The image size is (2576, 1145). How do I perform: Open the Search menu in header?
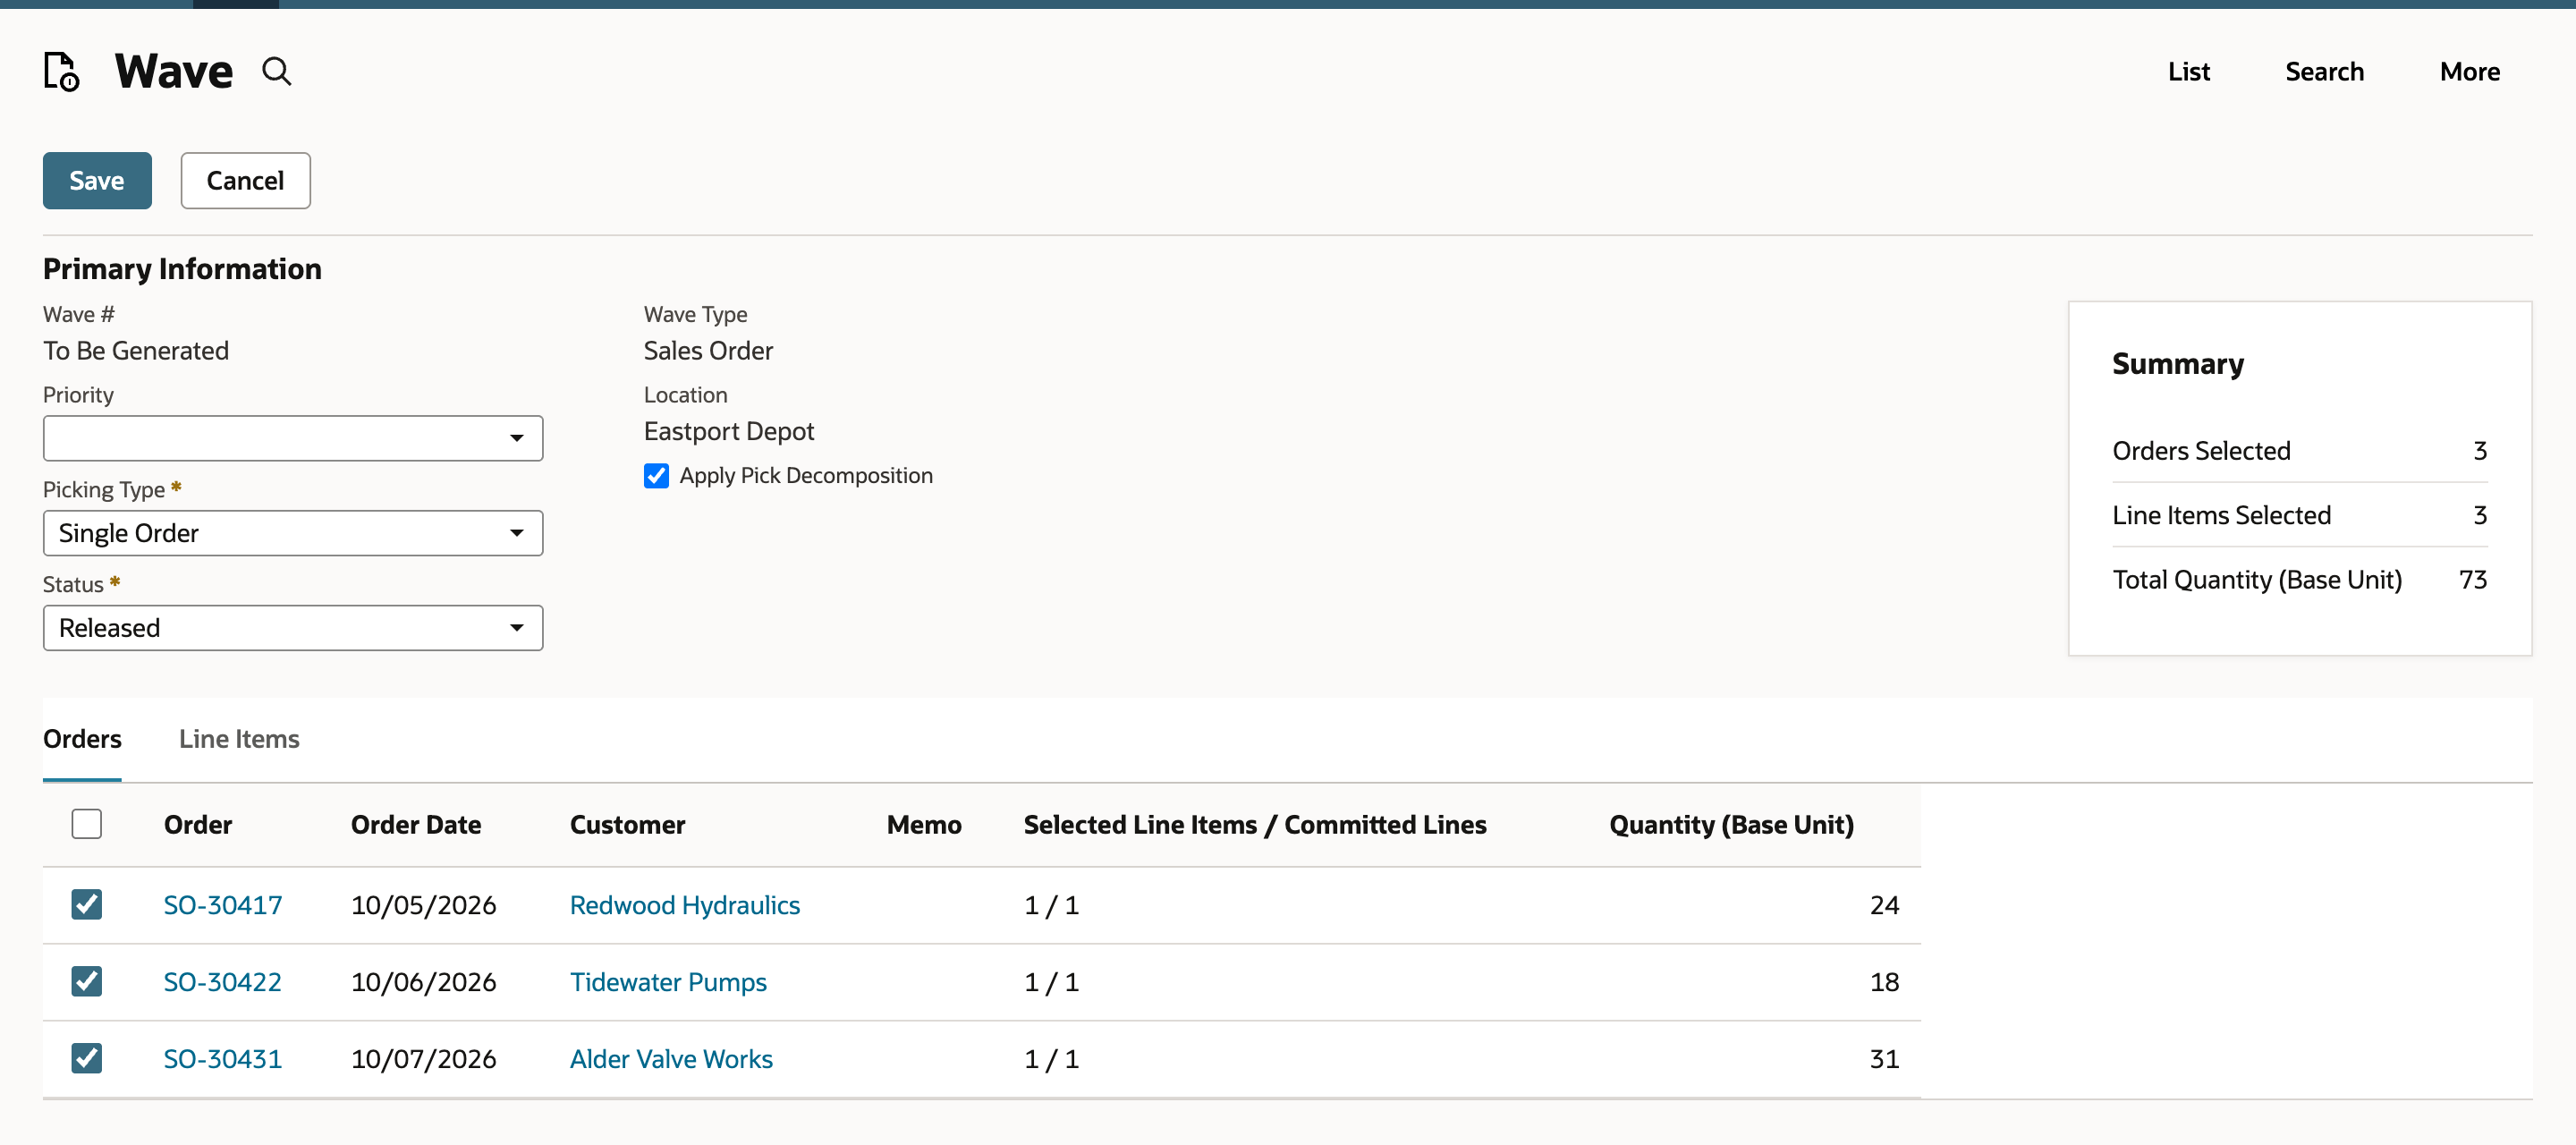click(2324, 72)
